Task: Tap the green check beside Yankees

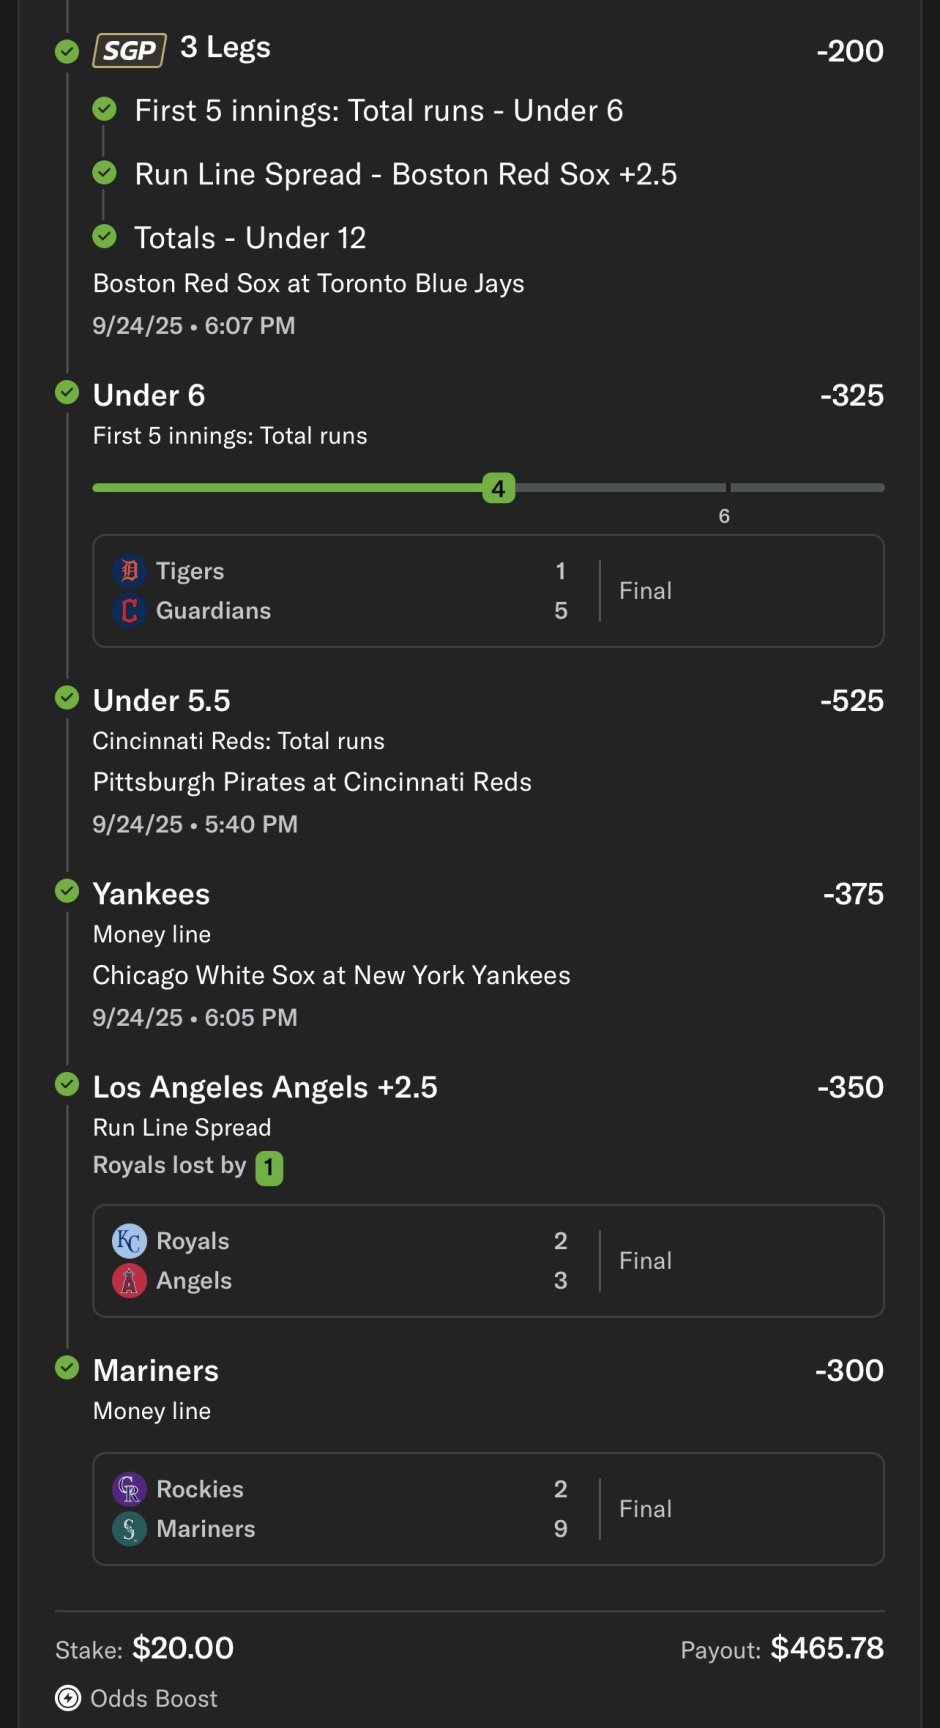Action: 67,891
